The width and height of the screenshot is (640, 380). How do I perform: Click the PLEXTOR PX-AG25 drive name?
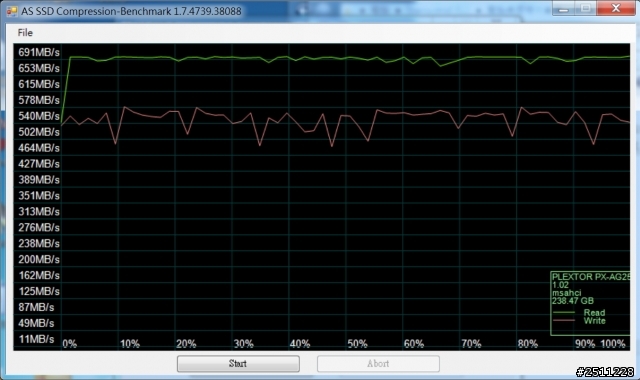(x=591, y=277)
